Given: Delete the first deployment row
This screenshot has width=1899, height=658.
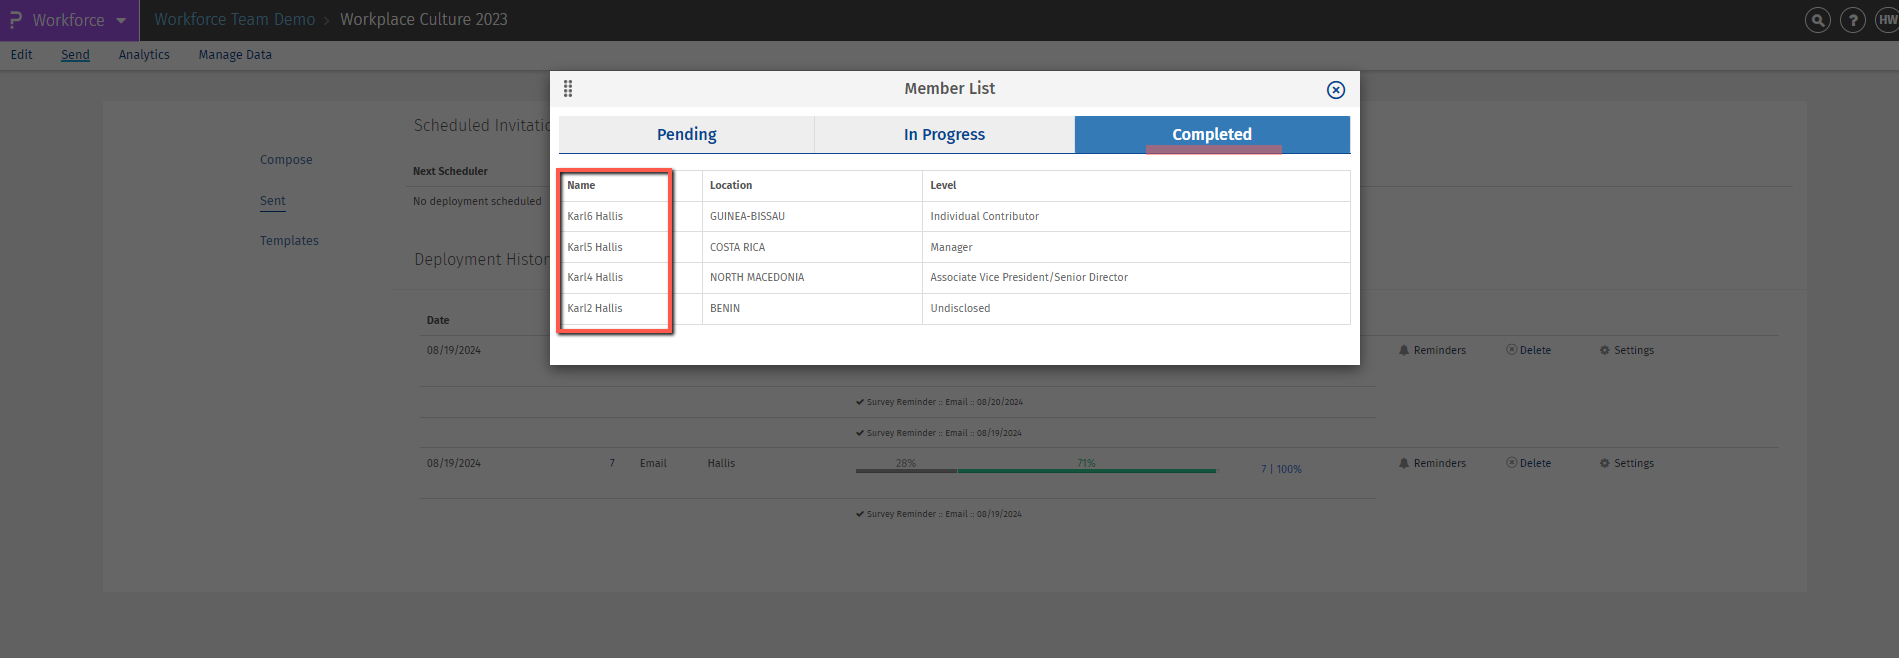Looking at the screenshot, I should pyautogui.click(x=1529, y=350).
